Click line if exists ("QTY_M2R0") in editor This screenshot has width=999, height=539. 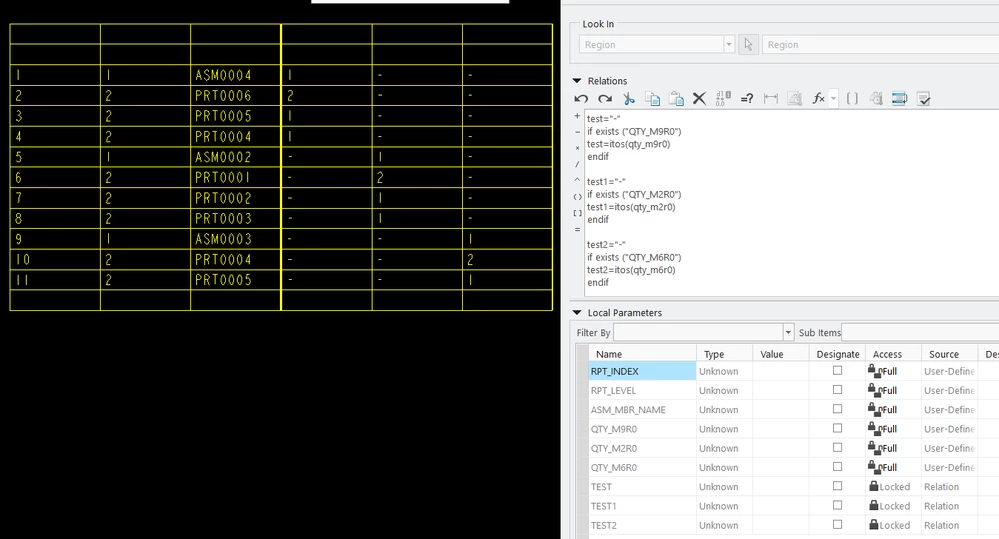(x=634, y=194)
